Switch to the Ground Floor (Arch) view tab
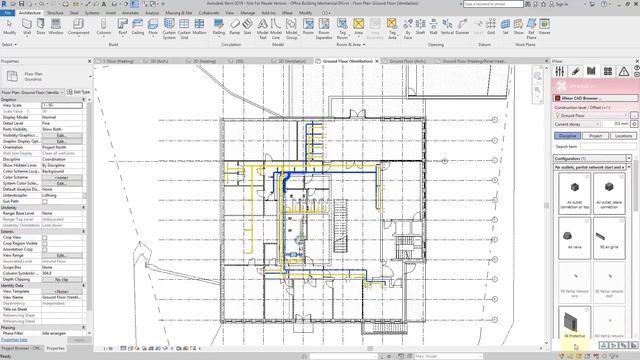The width and height of the screenshot is (640, 360). 407,61
